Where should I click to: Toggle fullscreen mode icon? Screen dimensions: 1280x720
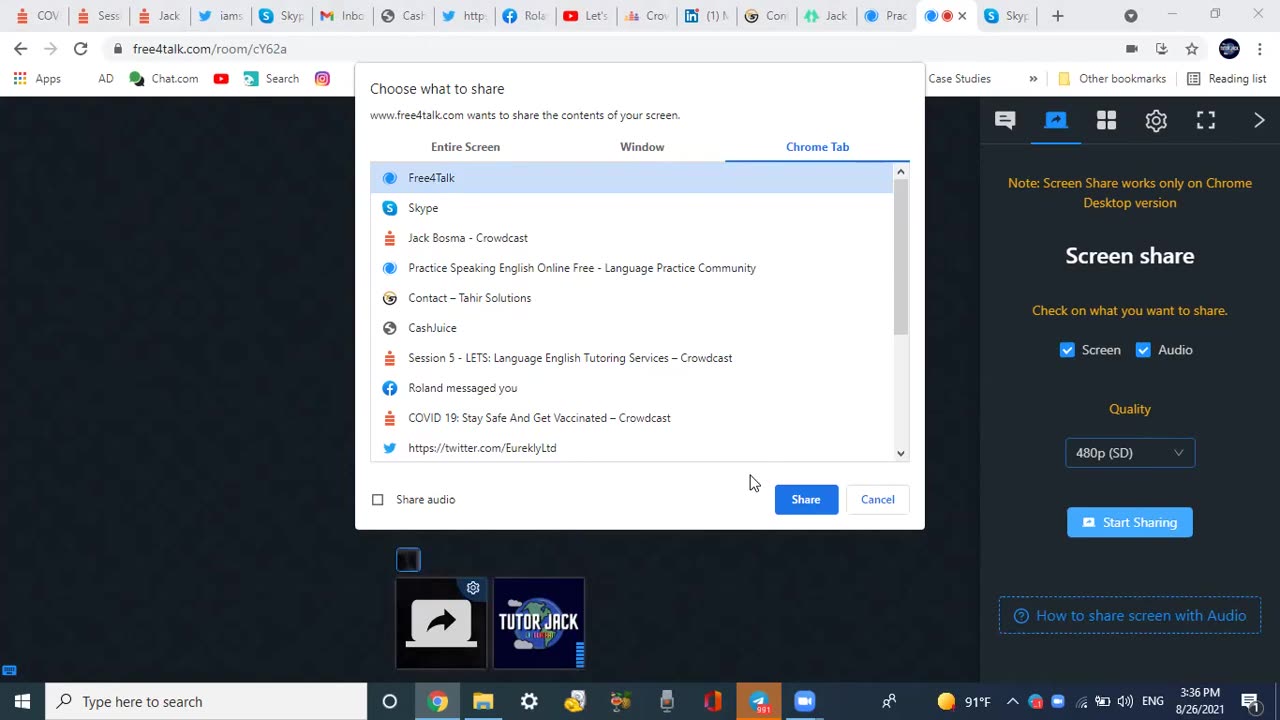tap(1206, 120)
